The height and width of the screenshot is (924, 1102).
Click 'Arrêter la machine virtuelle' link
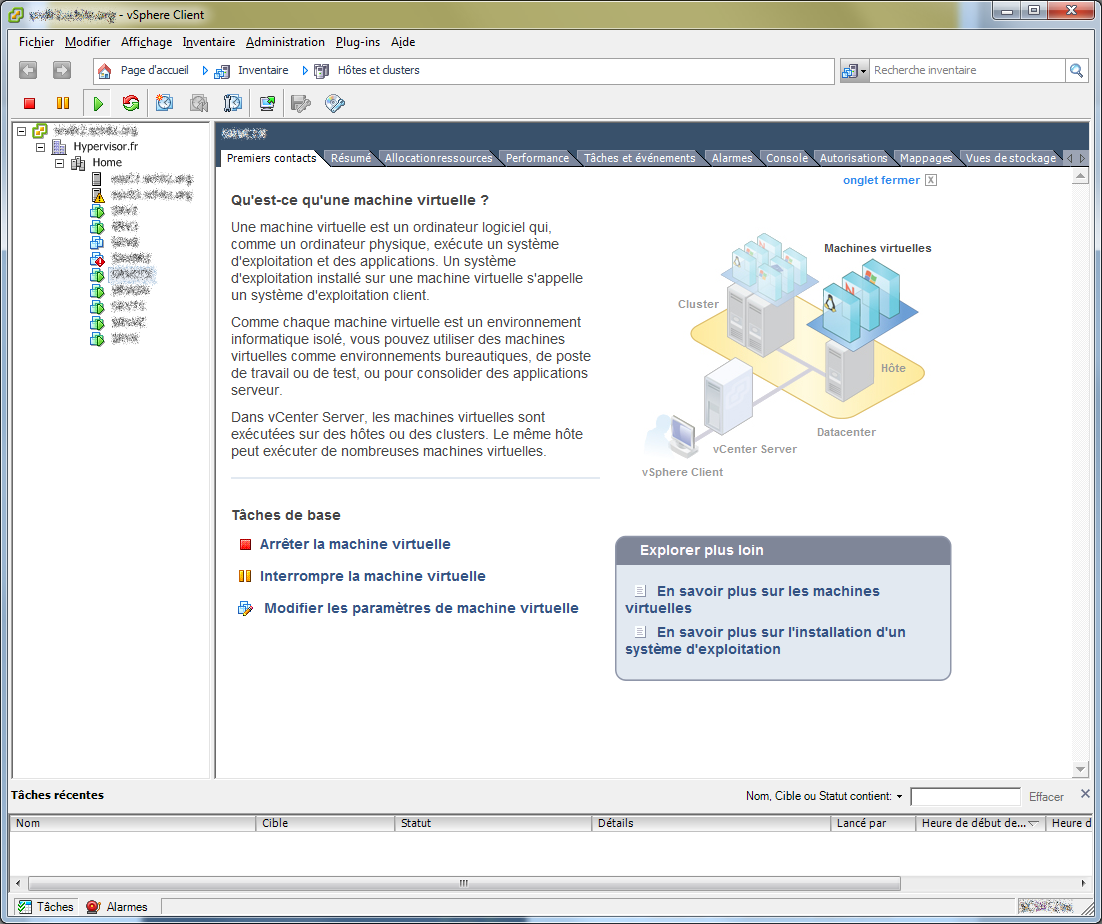[355, 545]
